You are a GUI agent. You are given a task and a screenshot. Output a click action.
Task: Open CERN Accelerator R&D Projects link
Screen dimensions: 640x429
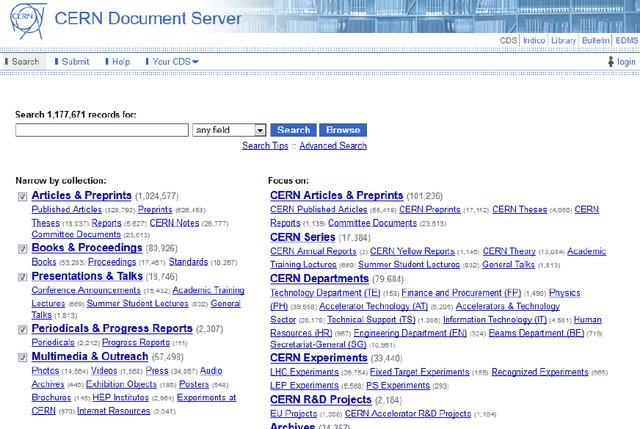(408, 413)
